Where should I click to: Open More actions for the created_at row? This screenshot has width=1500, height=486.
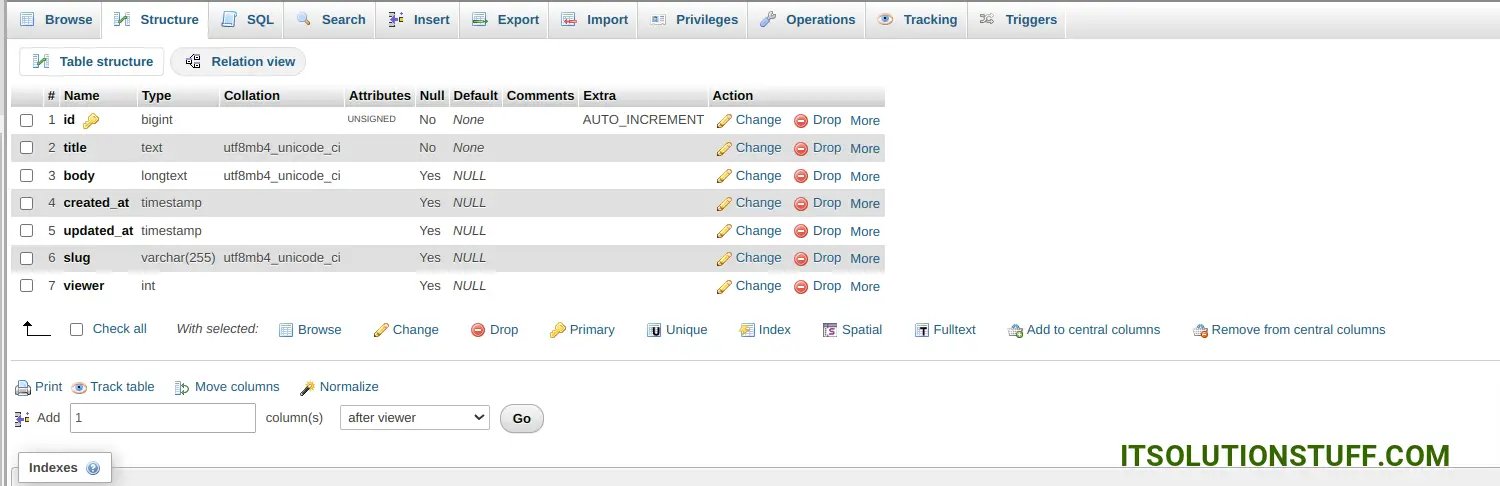pyautogui.click(x=864, y=203)
